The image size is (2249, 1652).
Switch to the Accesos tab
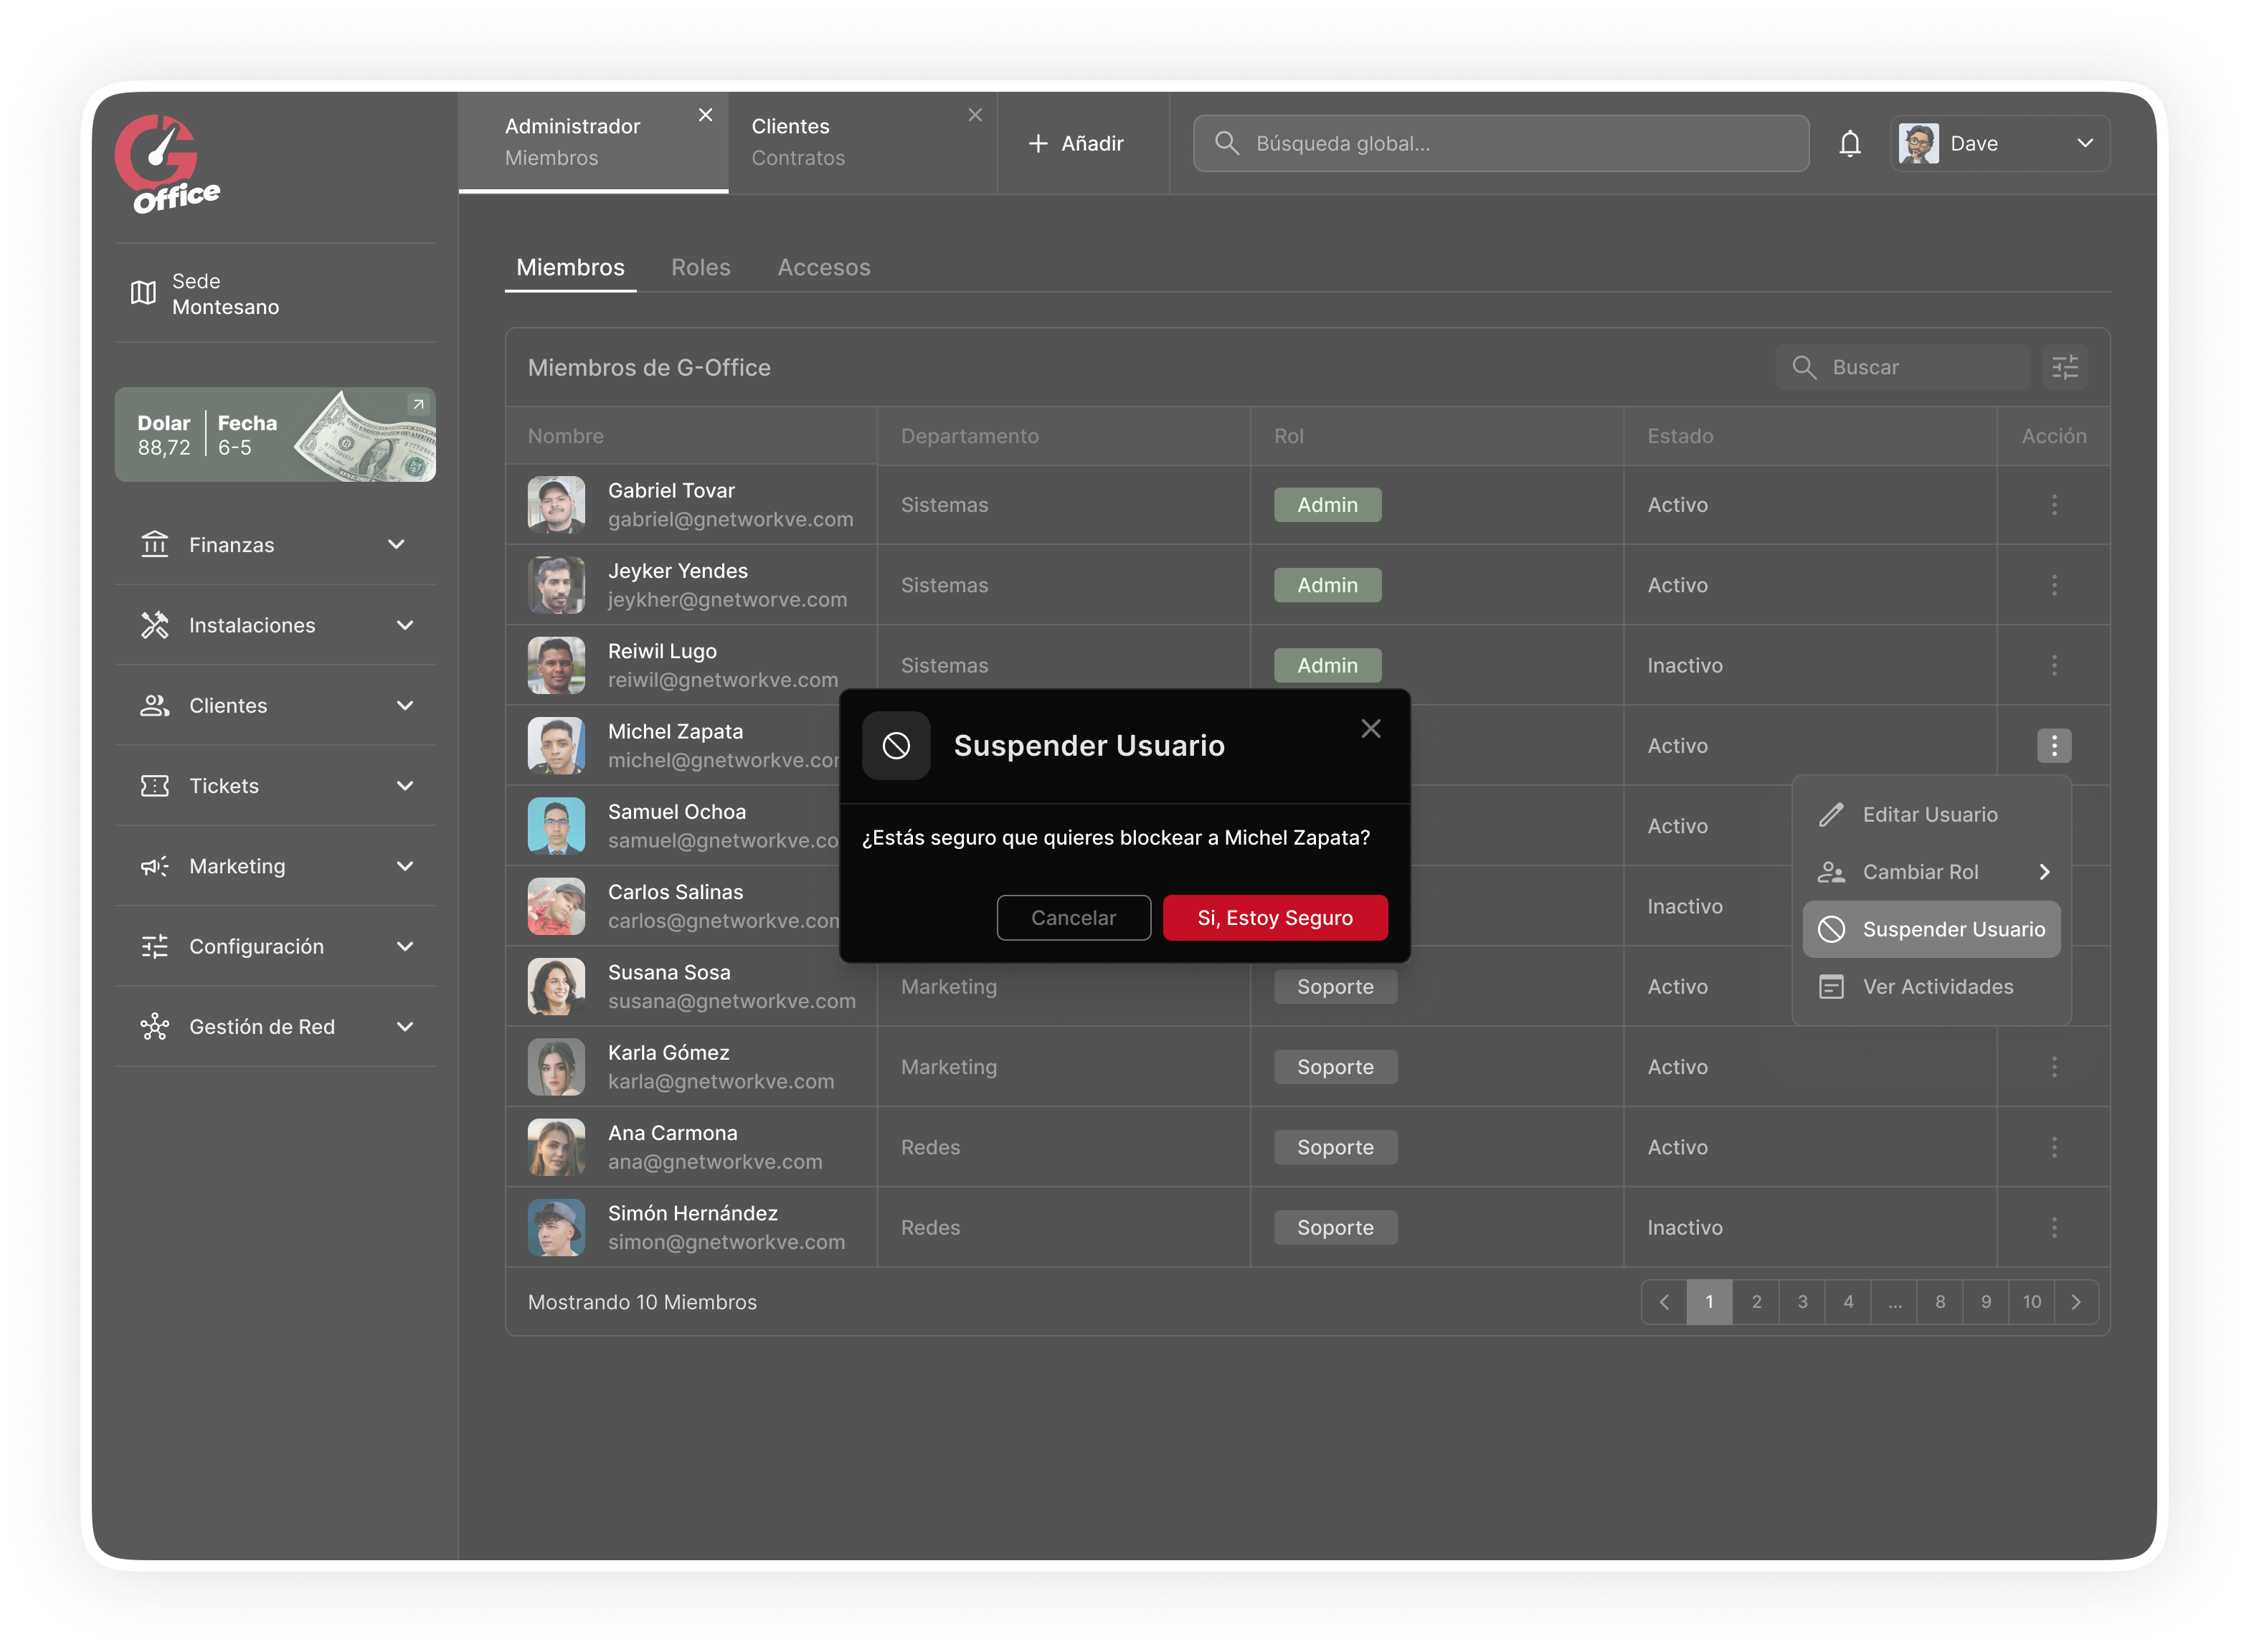[823, 267]
